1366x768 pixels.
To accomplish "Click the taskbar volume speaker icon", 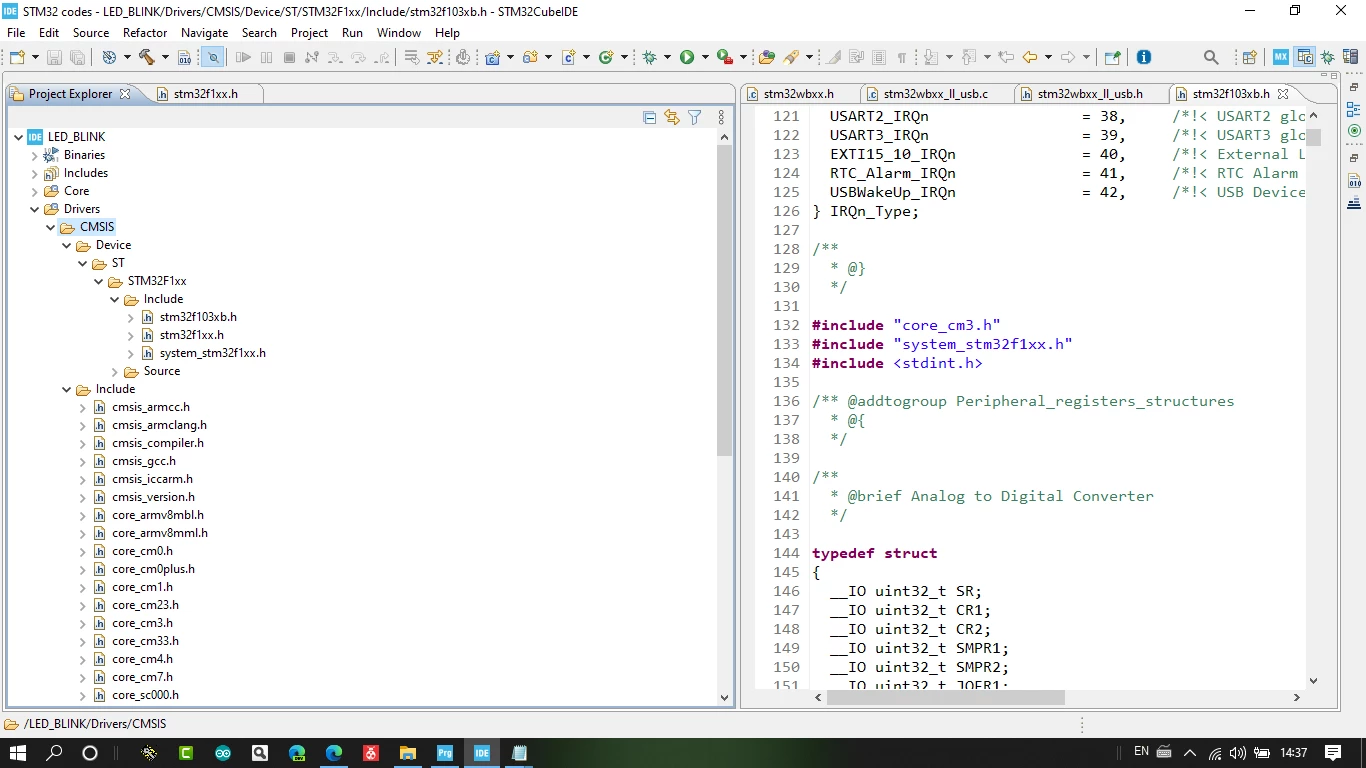I will point(1238,753).
